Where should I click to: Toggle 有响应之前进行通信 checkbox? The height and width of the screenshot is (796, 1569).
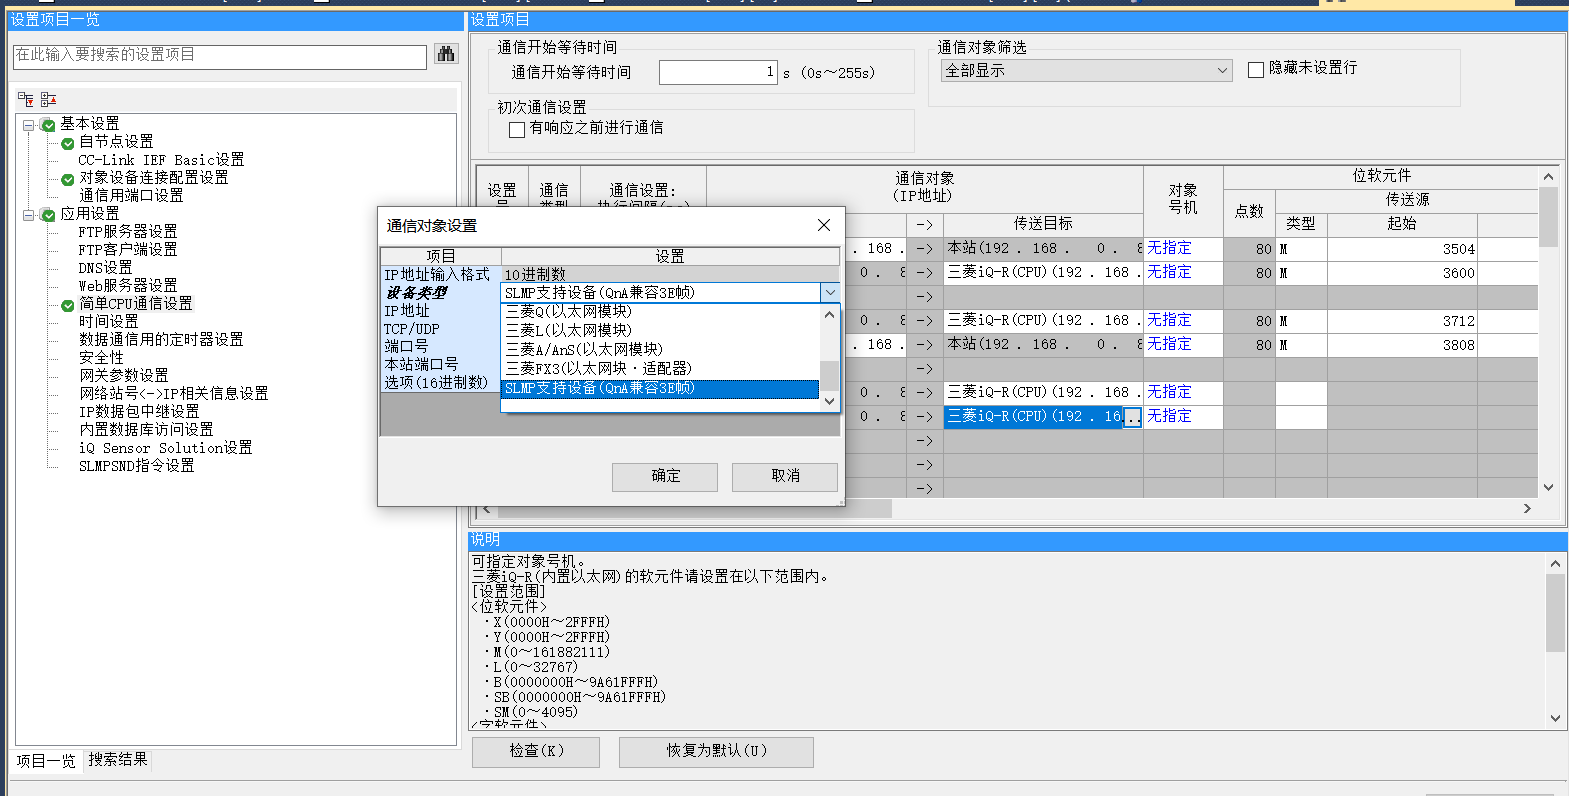(x=517, y=129)
